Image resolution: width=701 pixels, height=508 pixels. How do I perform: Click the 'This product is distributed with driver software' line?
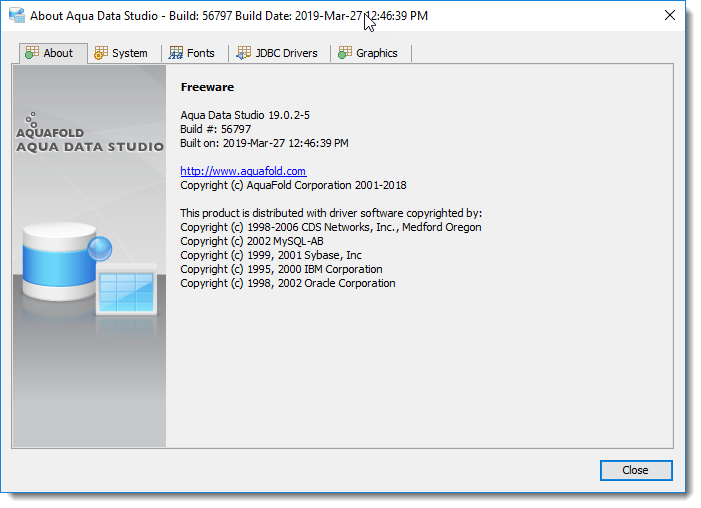tap(331, 213)
